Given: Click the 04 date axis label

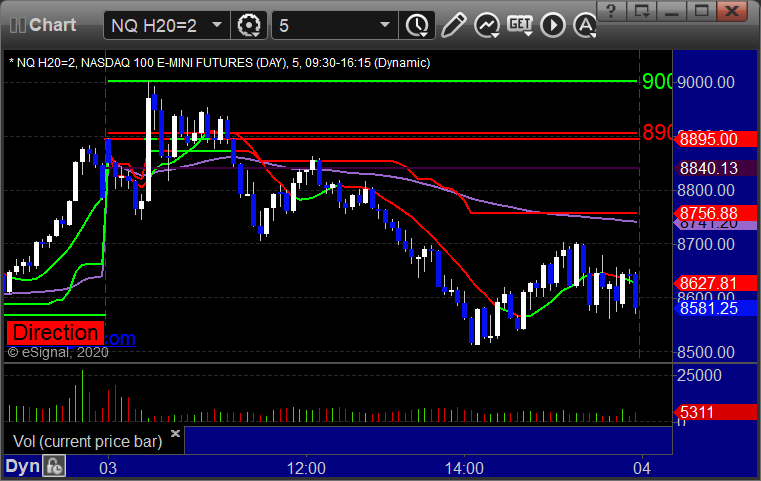Looking at the screenshot, I should tap(642, 468).
